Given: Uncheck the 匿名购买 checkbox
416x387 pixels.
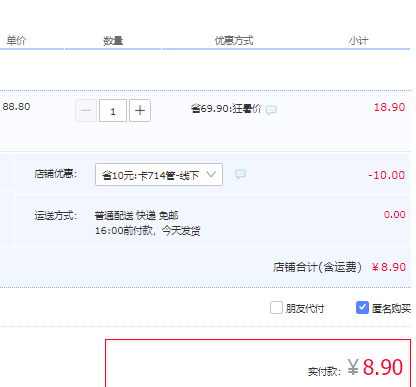Looking at the screenshot, I should tap(362, 308).
